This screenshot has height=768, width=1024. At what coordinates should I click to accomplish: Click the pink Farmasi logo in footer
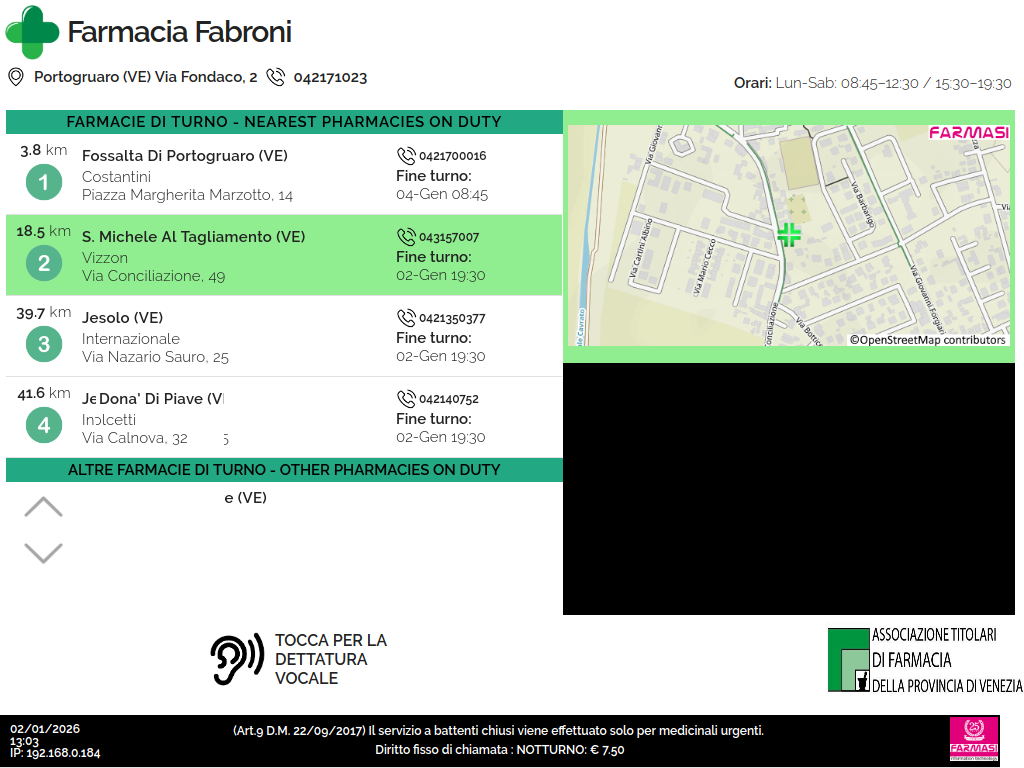point(973,740)
